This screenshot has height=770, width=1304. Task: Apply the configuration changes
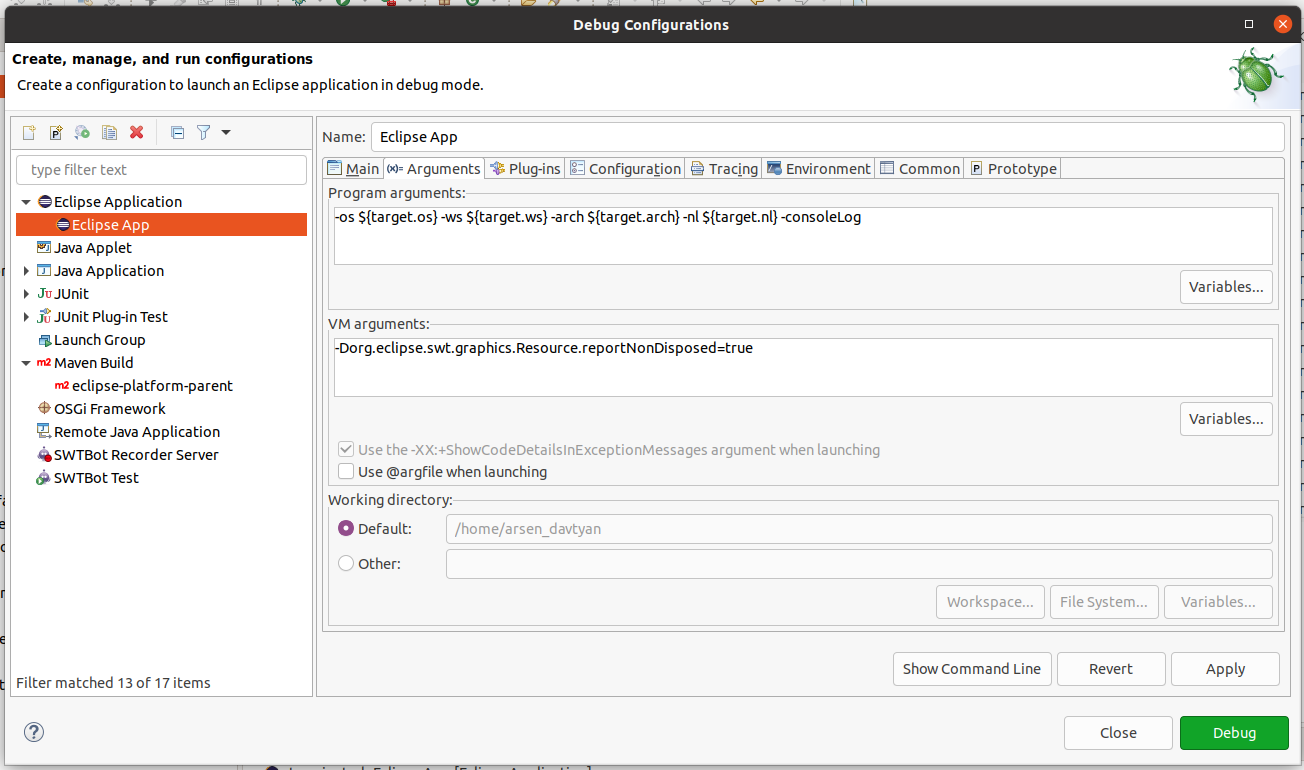click(x=1225, y=669)
